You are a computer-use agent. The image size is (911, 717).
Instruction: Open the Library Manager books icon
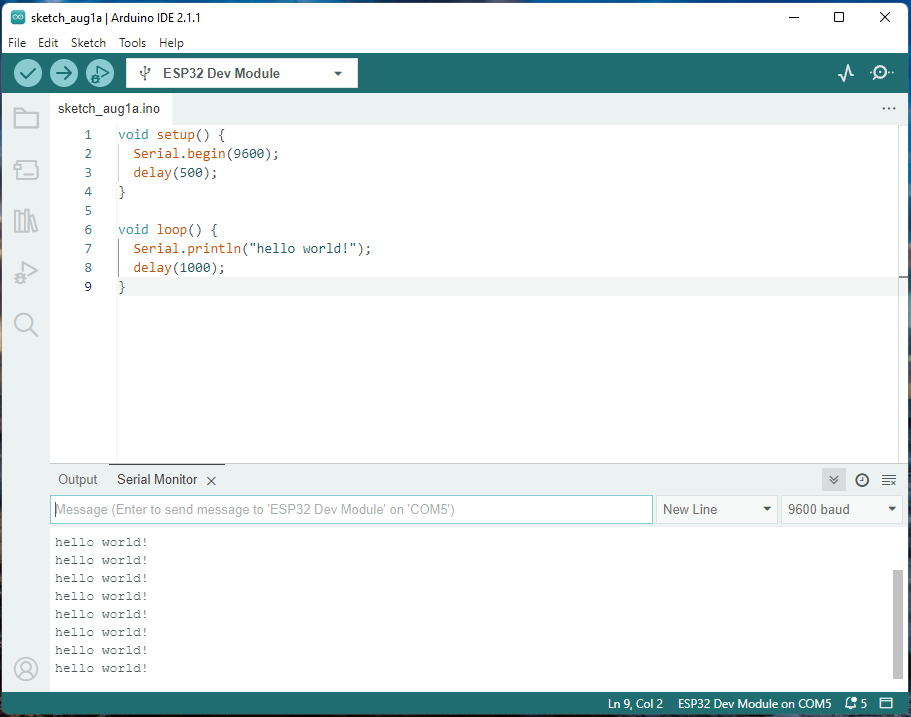(x=26, y=221)
